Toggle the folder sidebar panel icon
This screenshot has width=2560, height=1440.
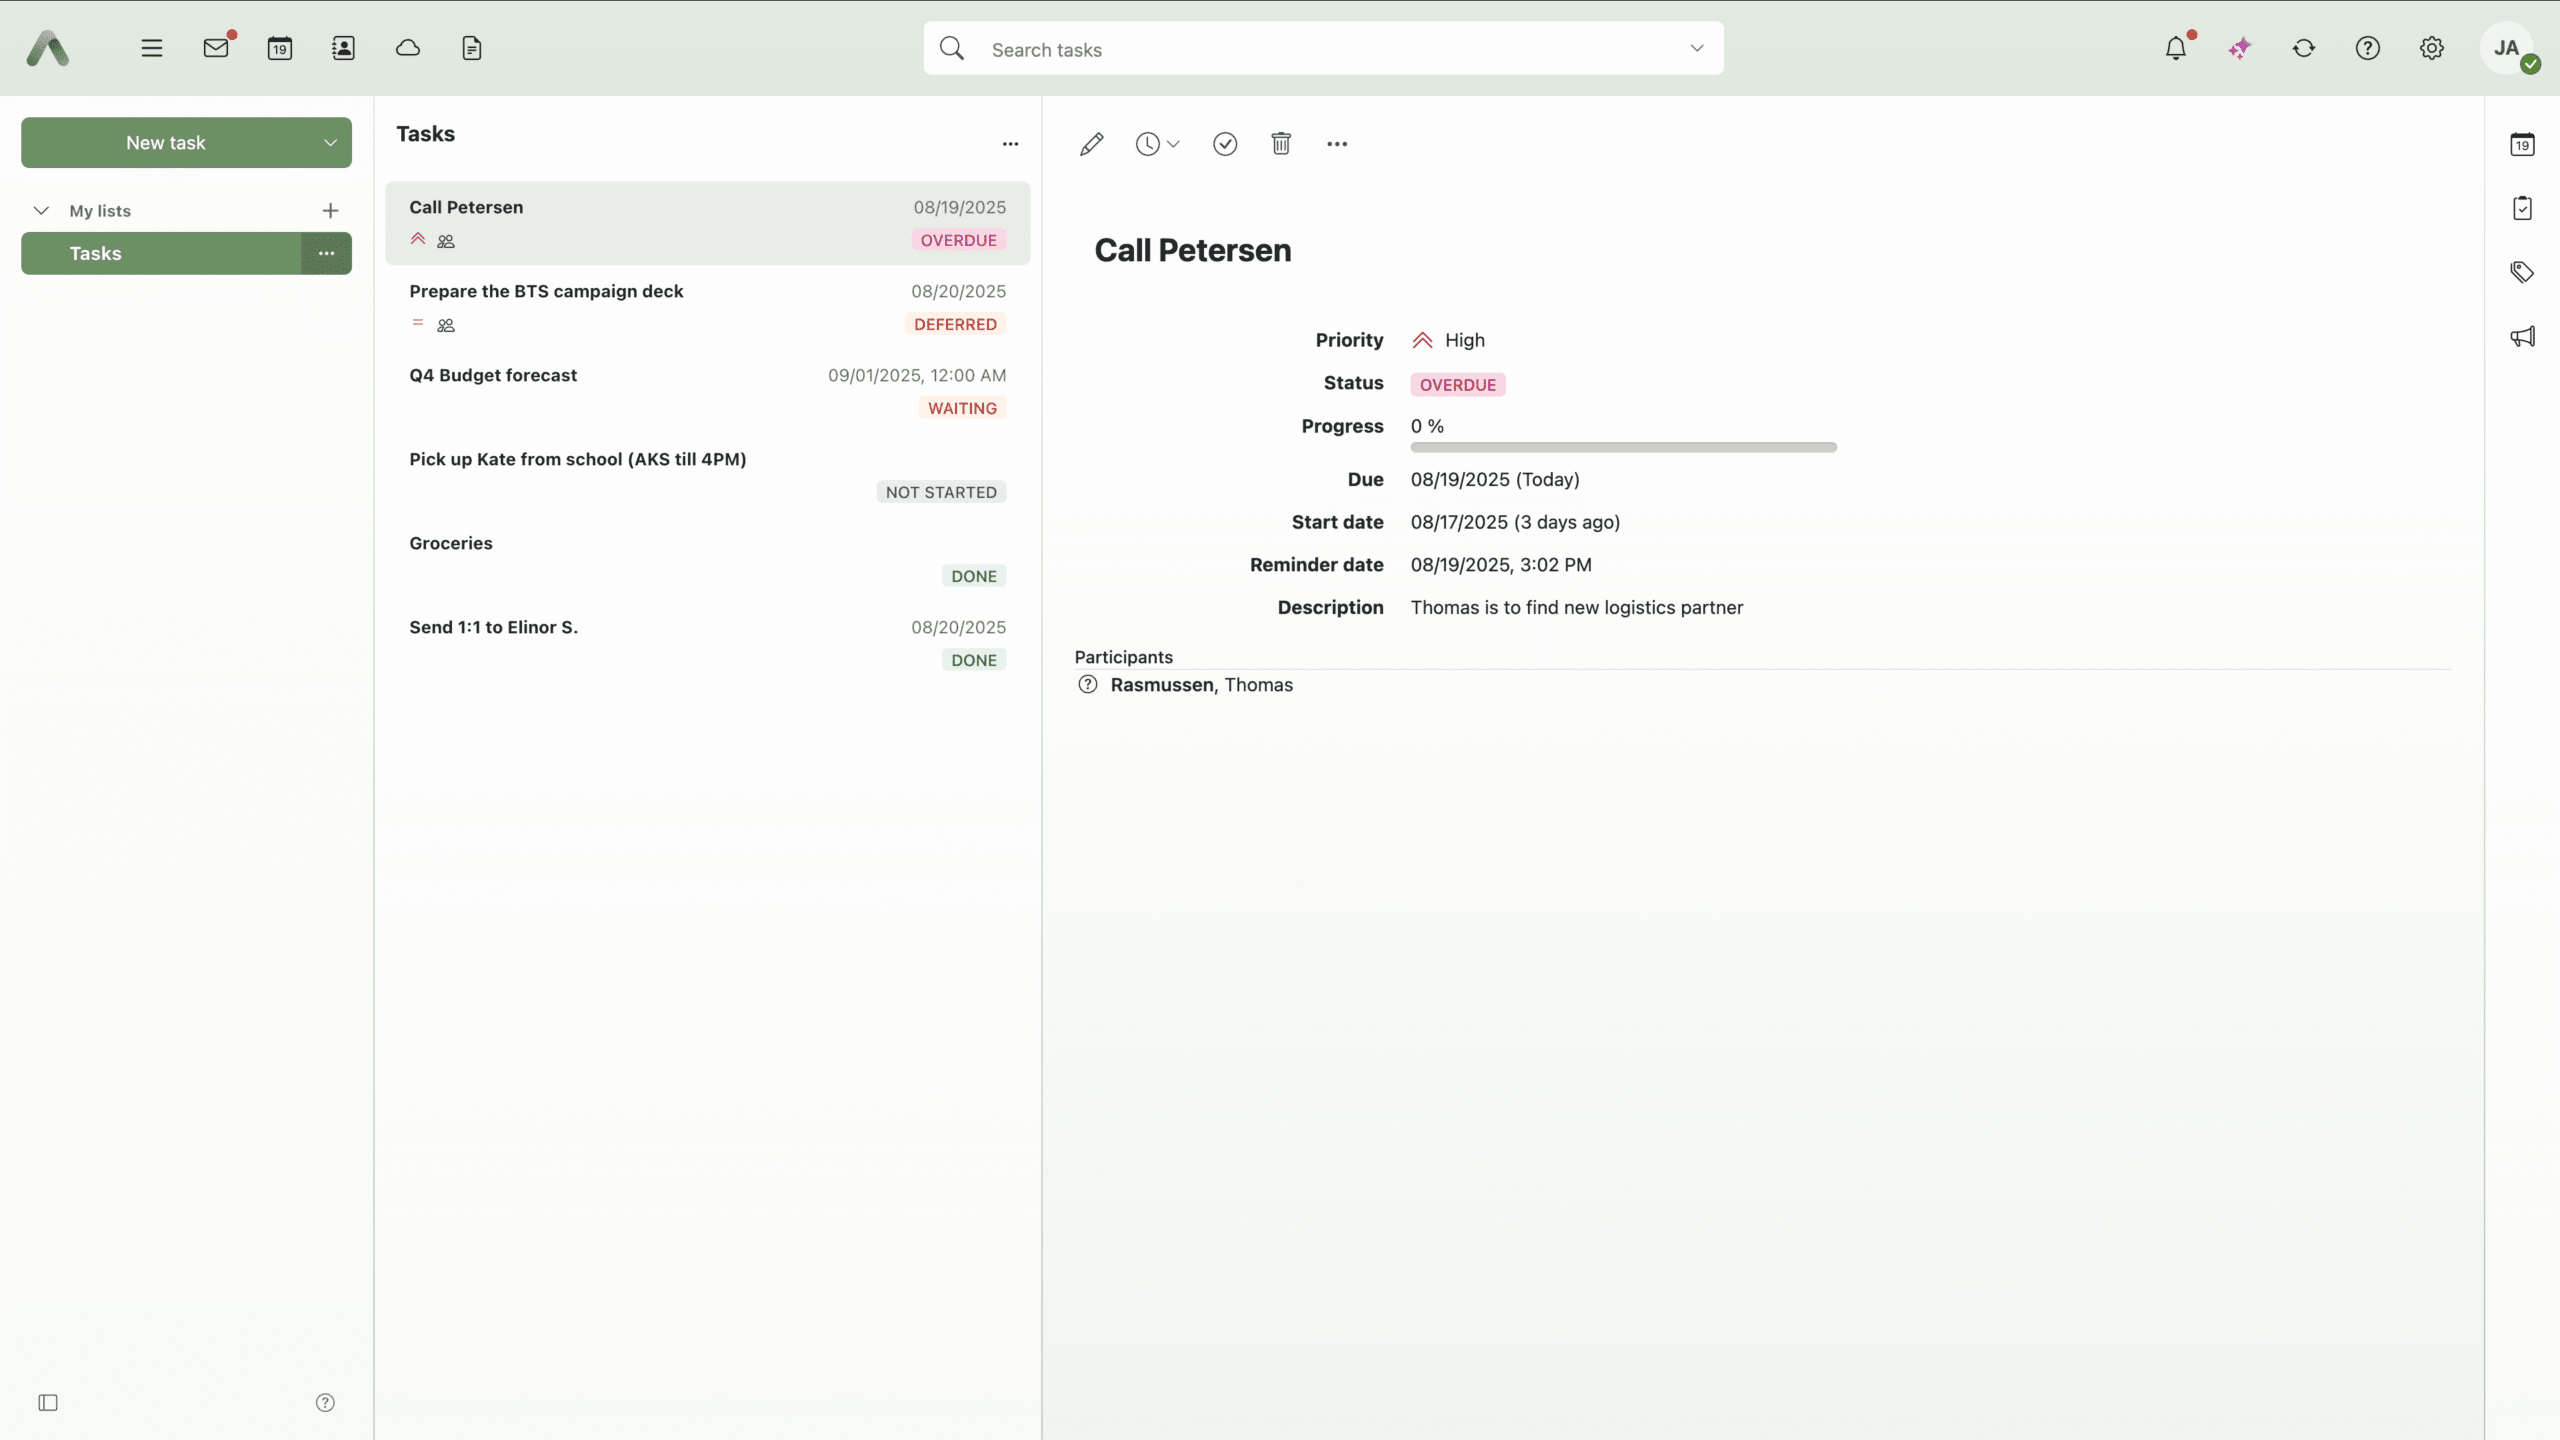click(48, 1403)
